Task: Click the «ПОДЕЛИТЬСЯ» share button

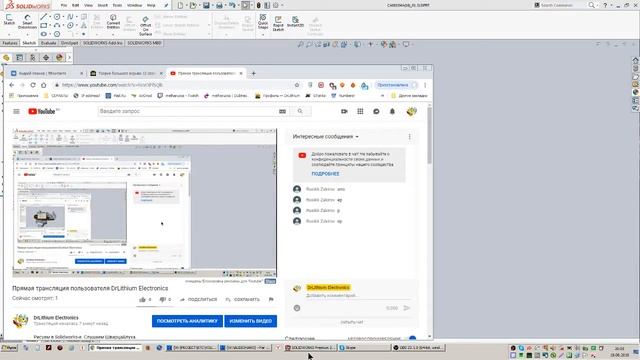Action: 199,300
